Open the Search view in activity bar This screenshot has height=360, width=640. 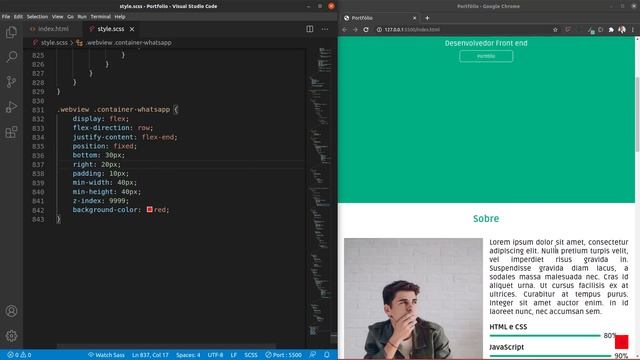click(11, 57)
